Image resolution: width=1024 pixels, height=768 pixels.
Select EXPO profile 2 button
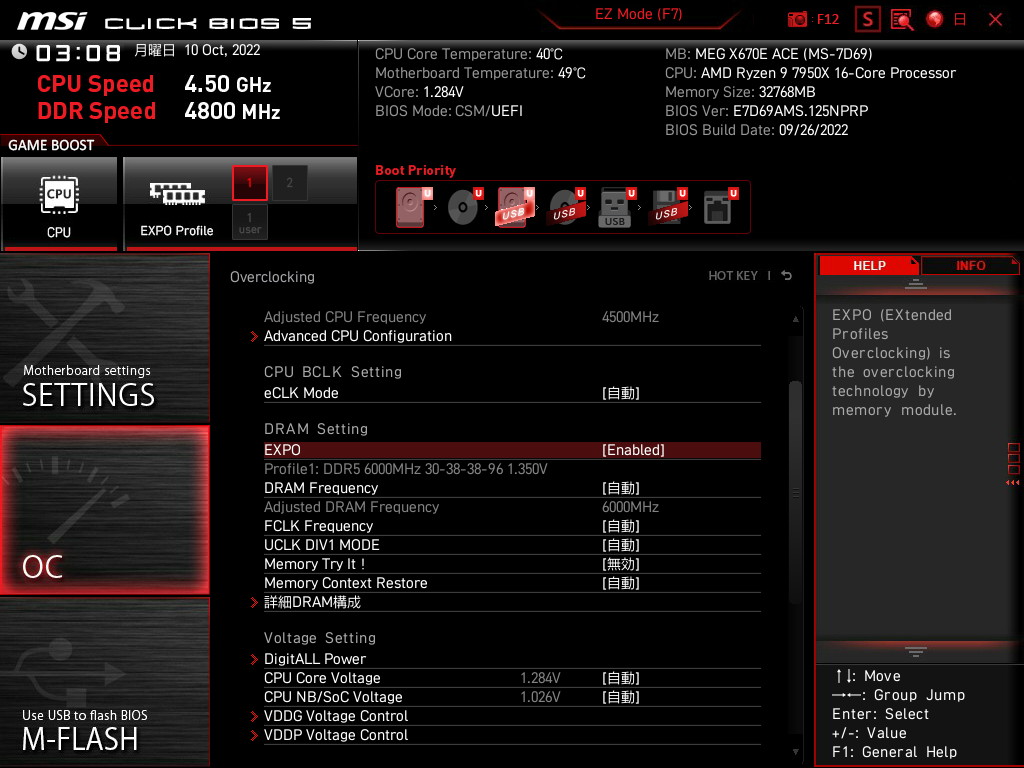click(289, 183)
